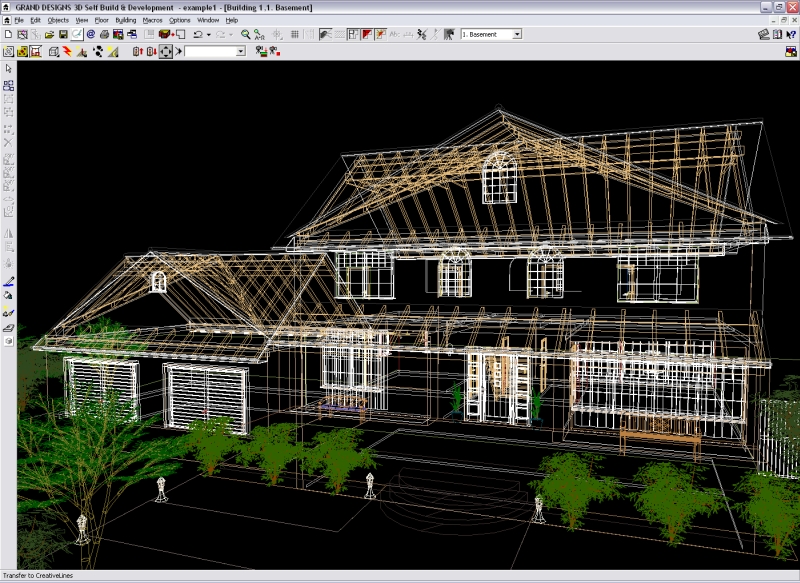Screen dimensions: 800x583
Task: Save the project with the floppy disk icon
Action: tap(63, 34)
